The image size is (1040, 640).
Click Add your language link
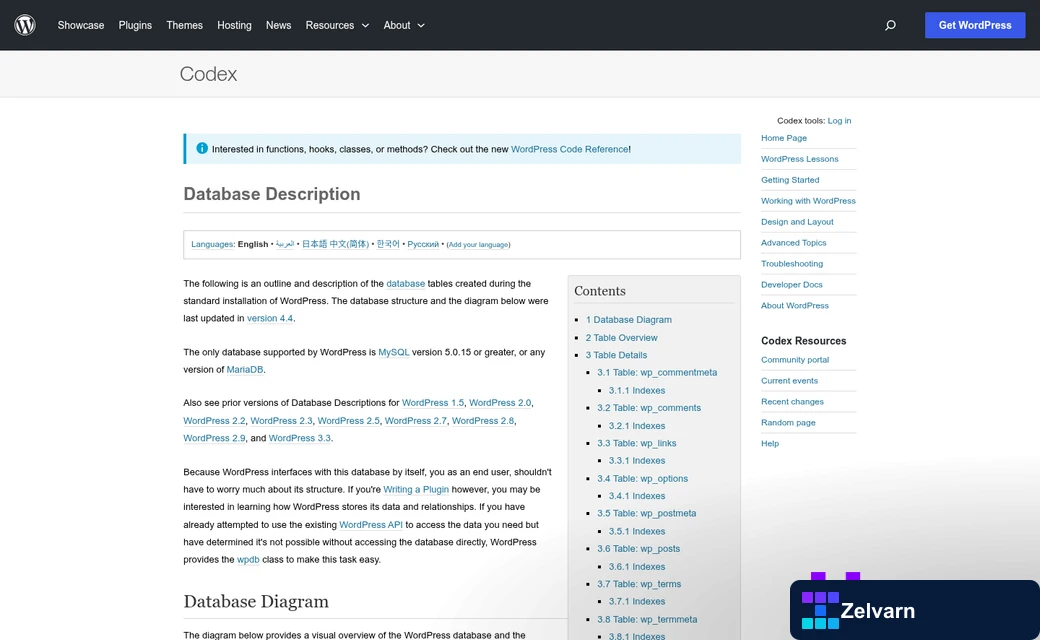click(x=479, y=245)
